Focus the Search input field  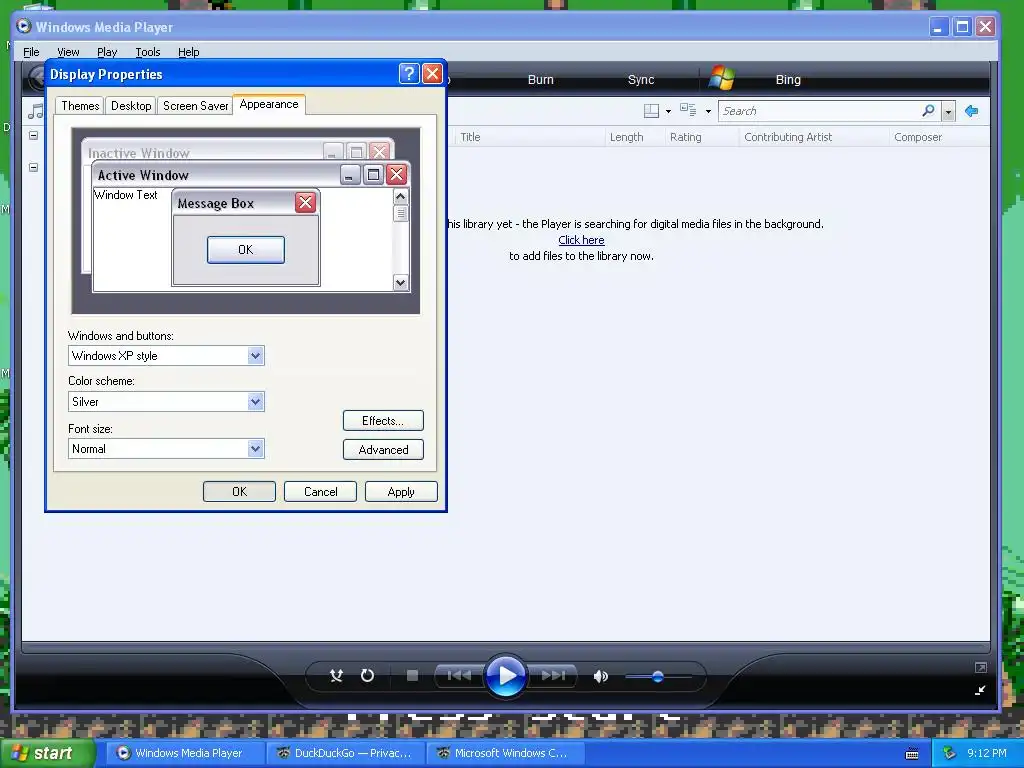(820, 111)
